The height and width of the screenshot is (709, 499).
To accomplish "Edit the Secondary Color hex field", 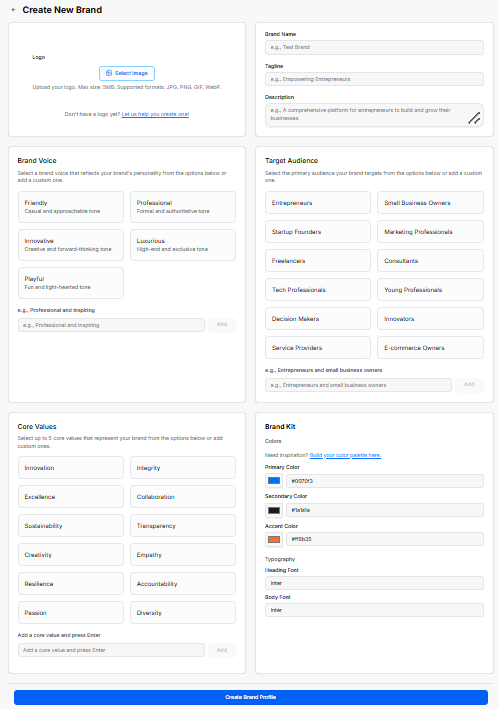I will 385,510.
